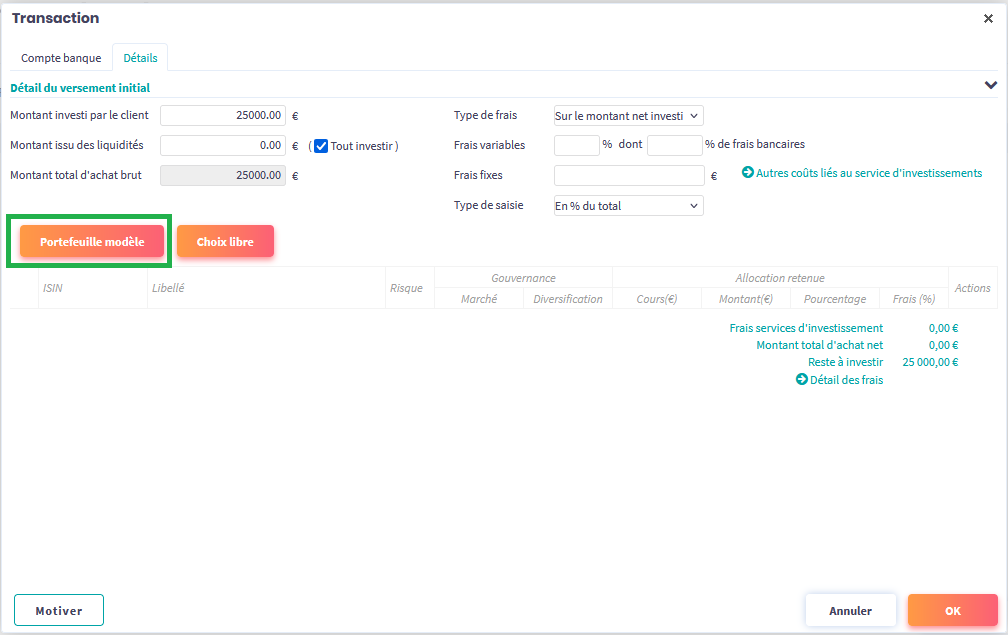
Task: Cancel with the Annuler button
Action: (x=850, y=610)
